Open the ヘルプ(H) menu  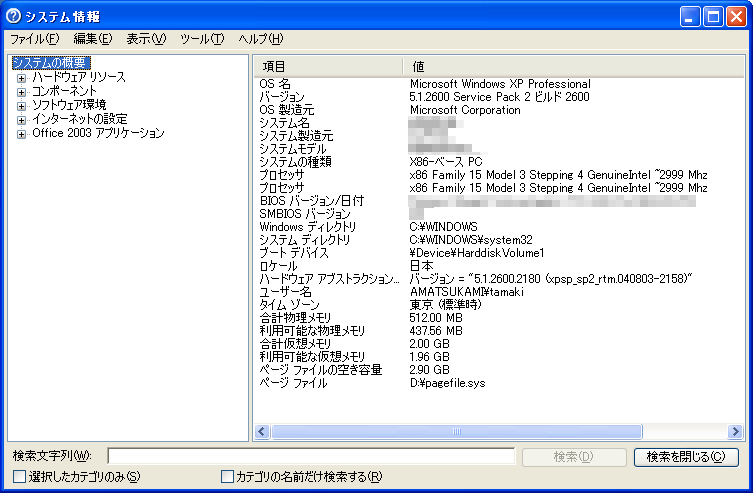pos(261,39)
